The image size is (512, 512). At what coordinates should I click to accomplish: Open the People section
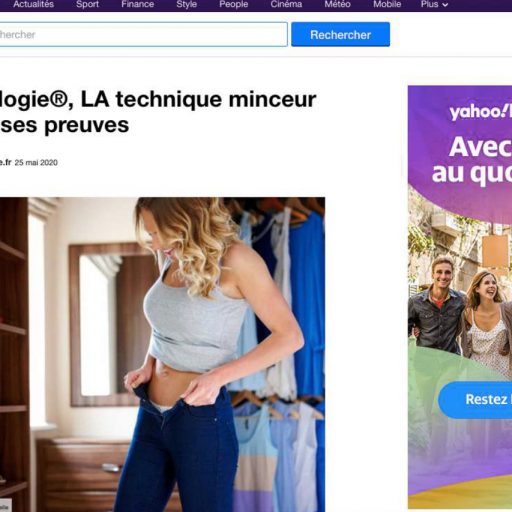click(234, 4)
